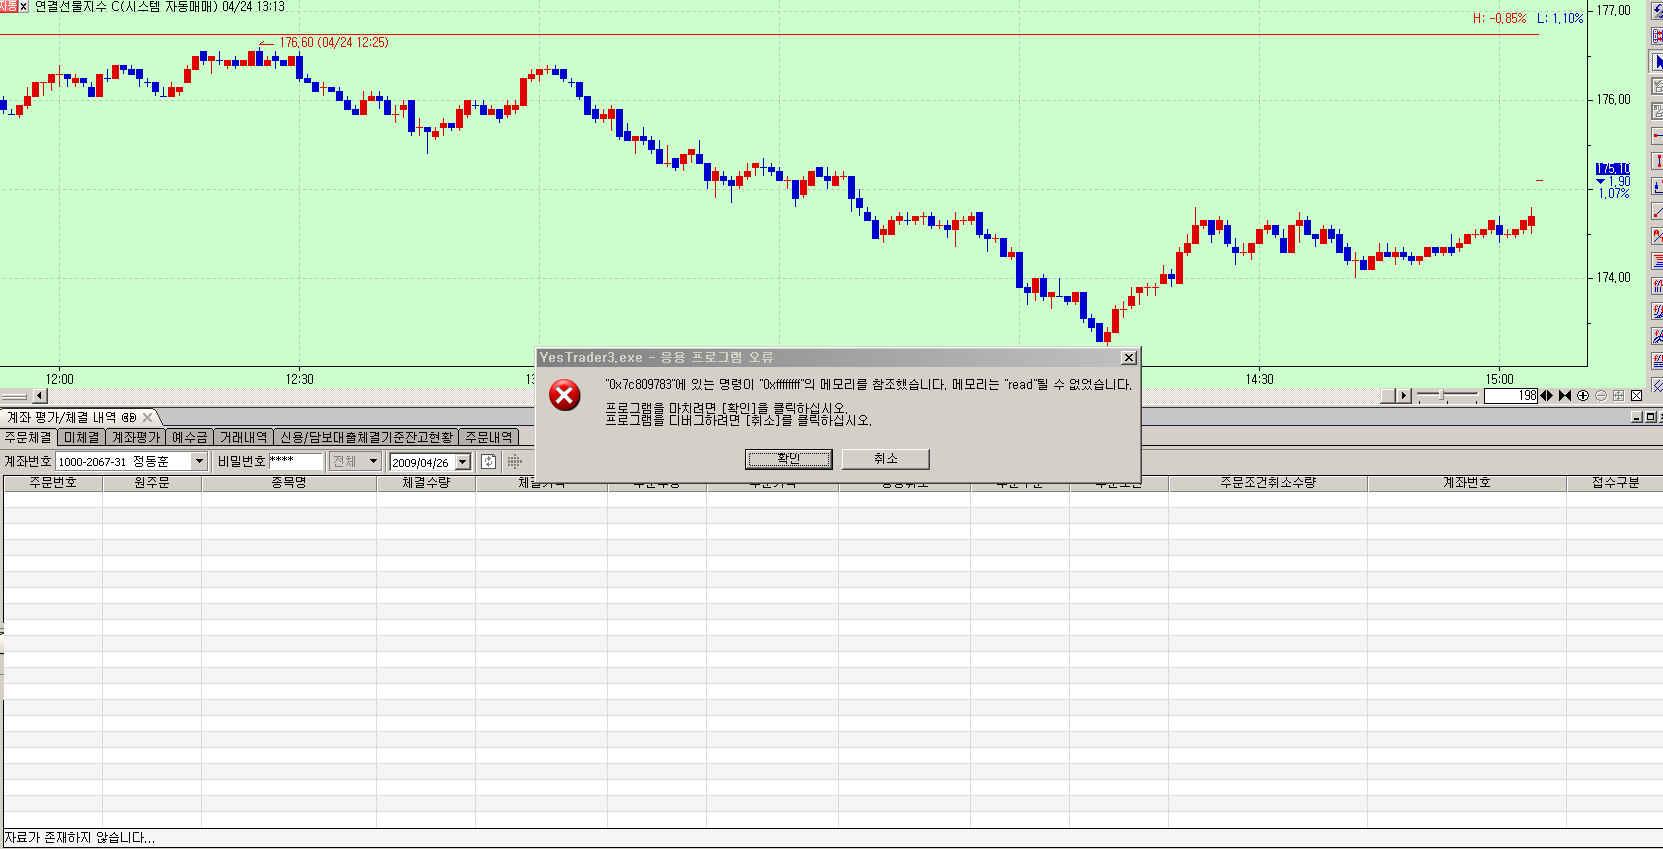
Task: Open the 거래내역 tab
Action: [243, 438]
